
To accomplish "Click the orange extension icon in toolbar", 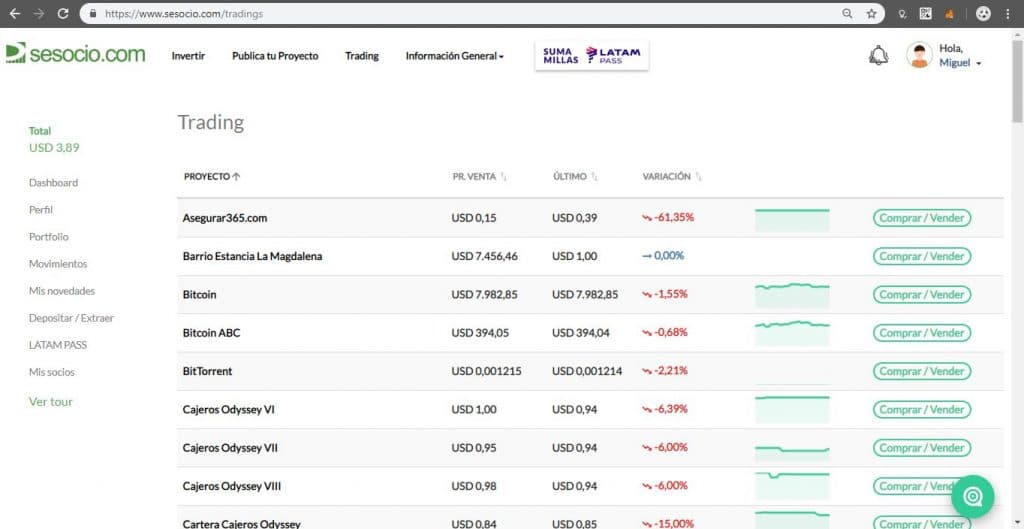I will click(949, 13).
